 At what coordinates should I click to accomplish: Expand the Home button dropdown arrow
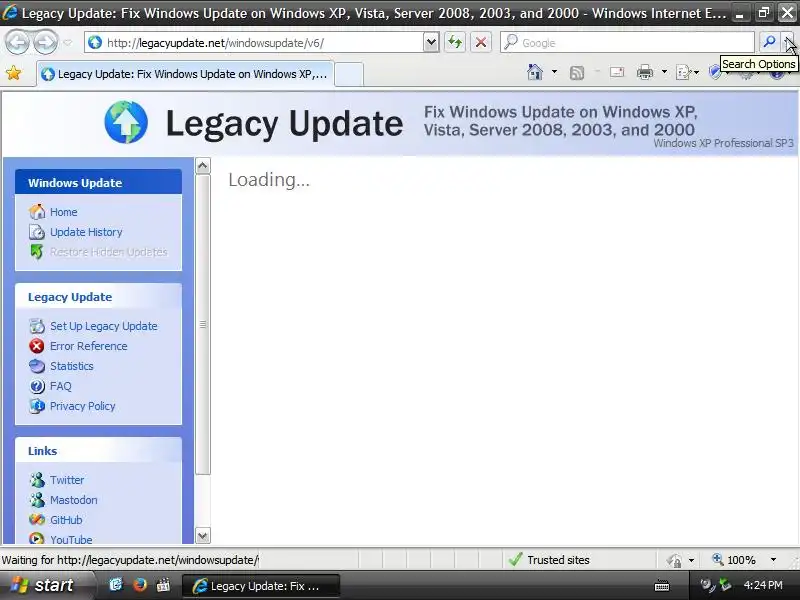coord(554,72)
